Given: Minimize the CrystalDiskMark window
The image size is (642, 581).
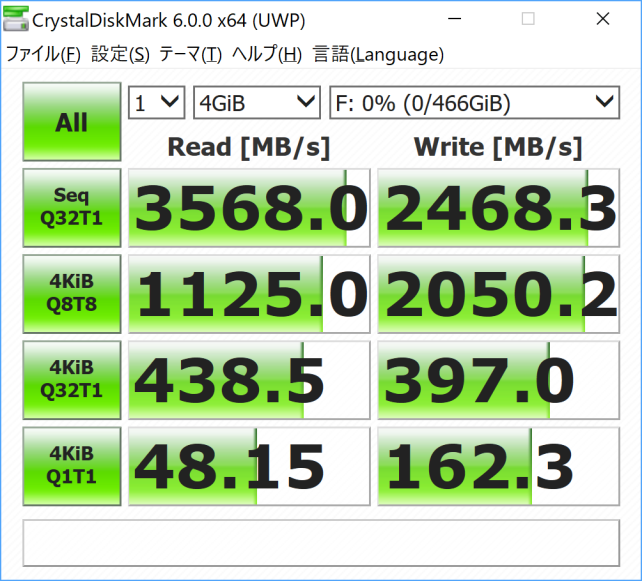Looking at the screenshot, I should click(454, 19).
